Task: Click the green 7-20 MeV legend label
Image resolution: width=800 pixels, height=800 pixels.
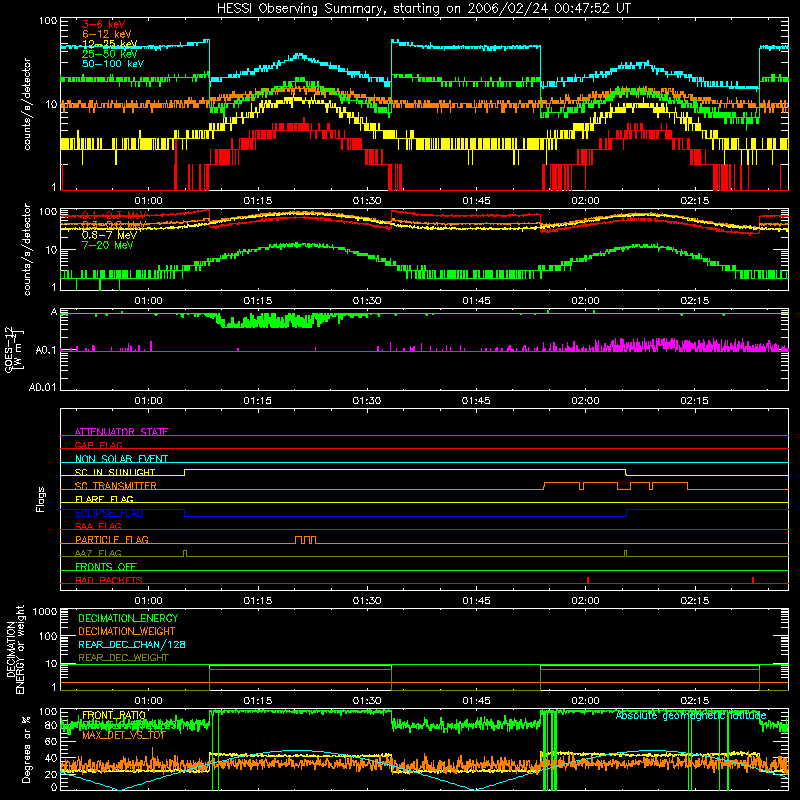Action: click(107, 245)
